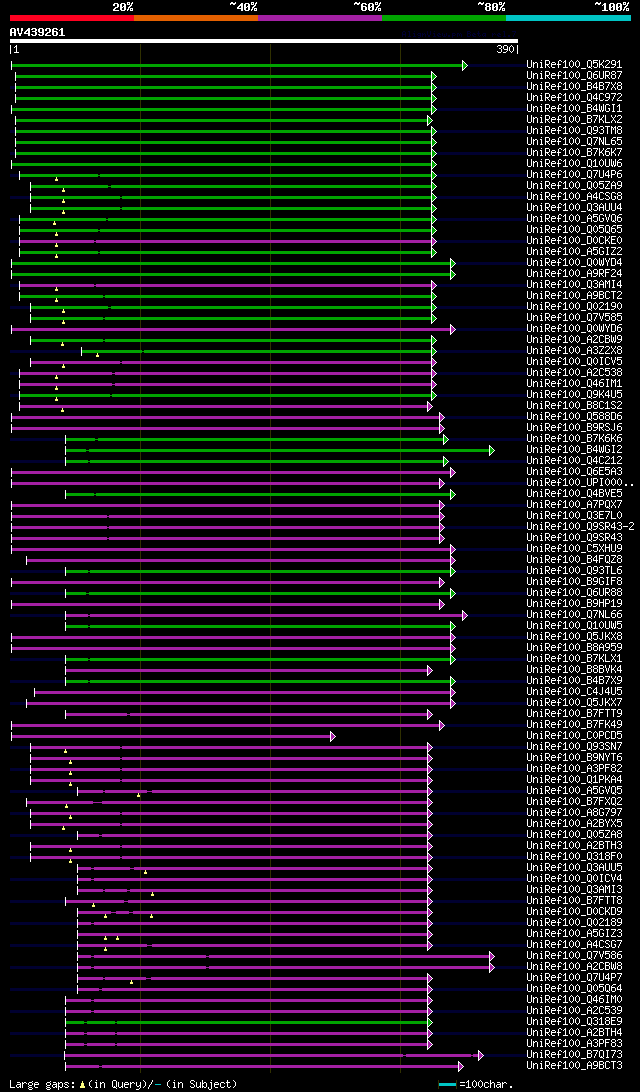Viewport: 640px width, 1092px height.
Task: Select hit label UniRef100_Q7NL65
Action: [x=575, y=141]
